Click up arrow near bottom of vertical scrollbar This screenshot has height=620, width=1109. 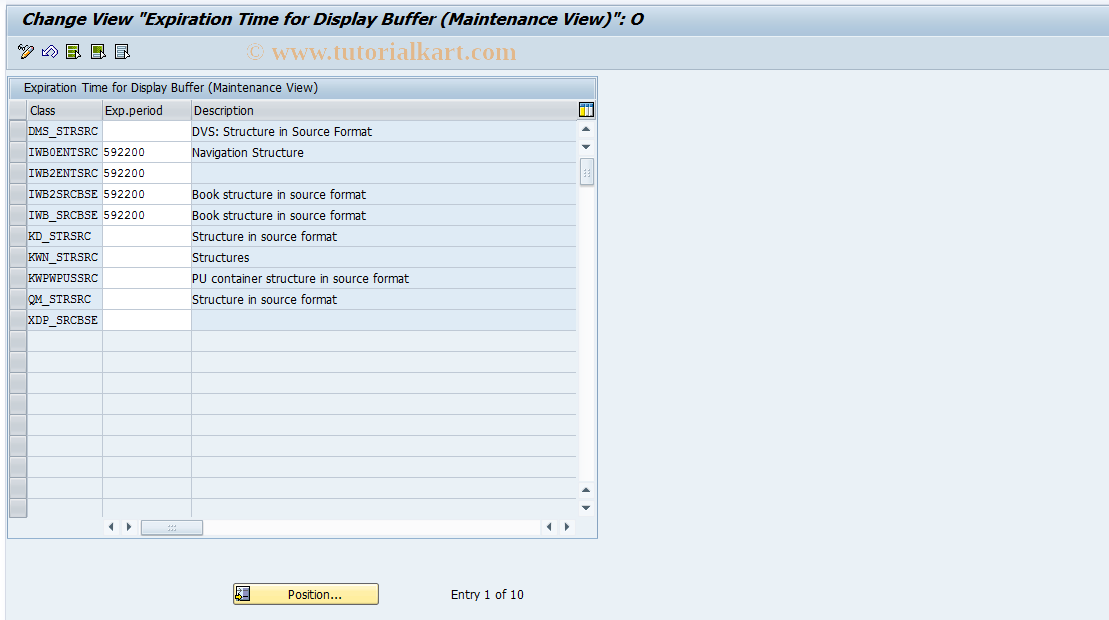pyautogui.click(x=586, y=490)
